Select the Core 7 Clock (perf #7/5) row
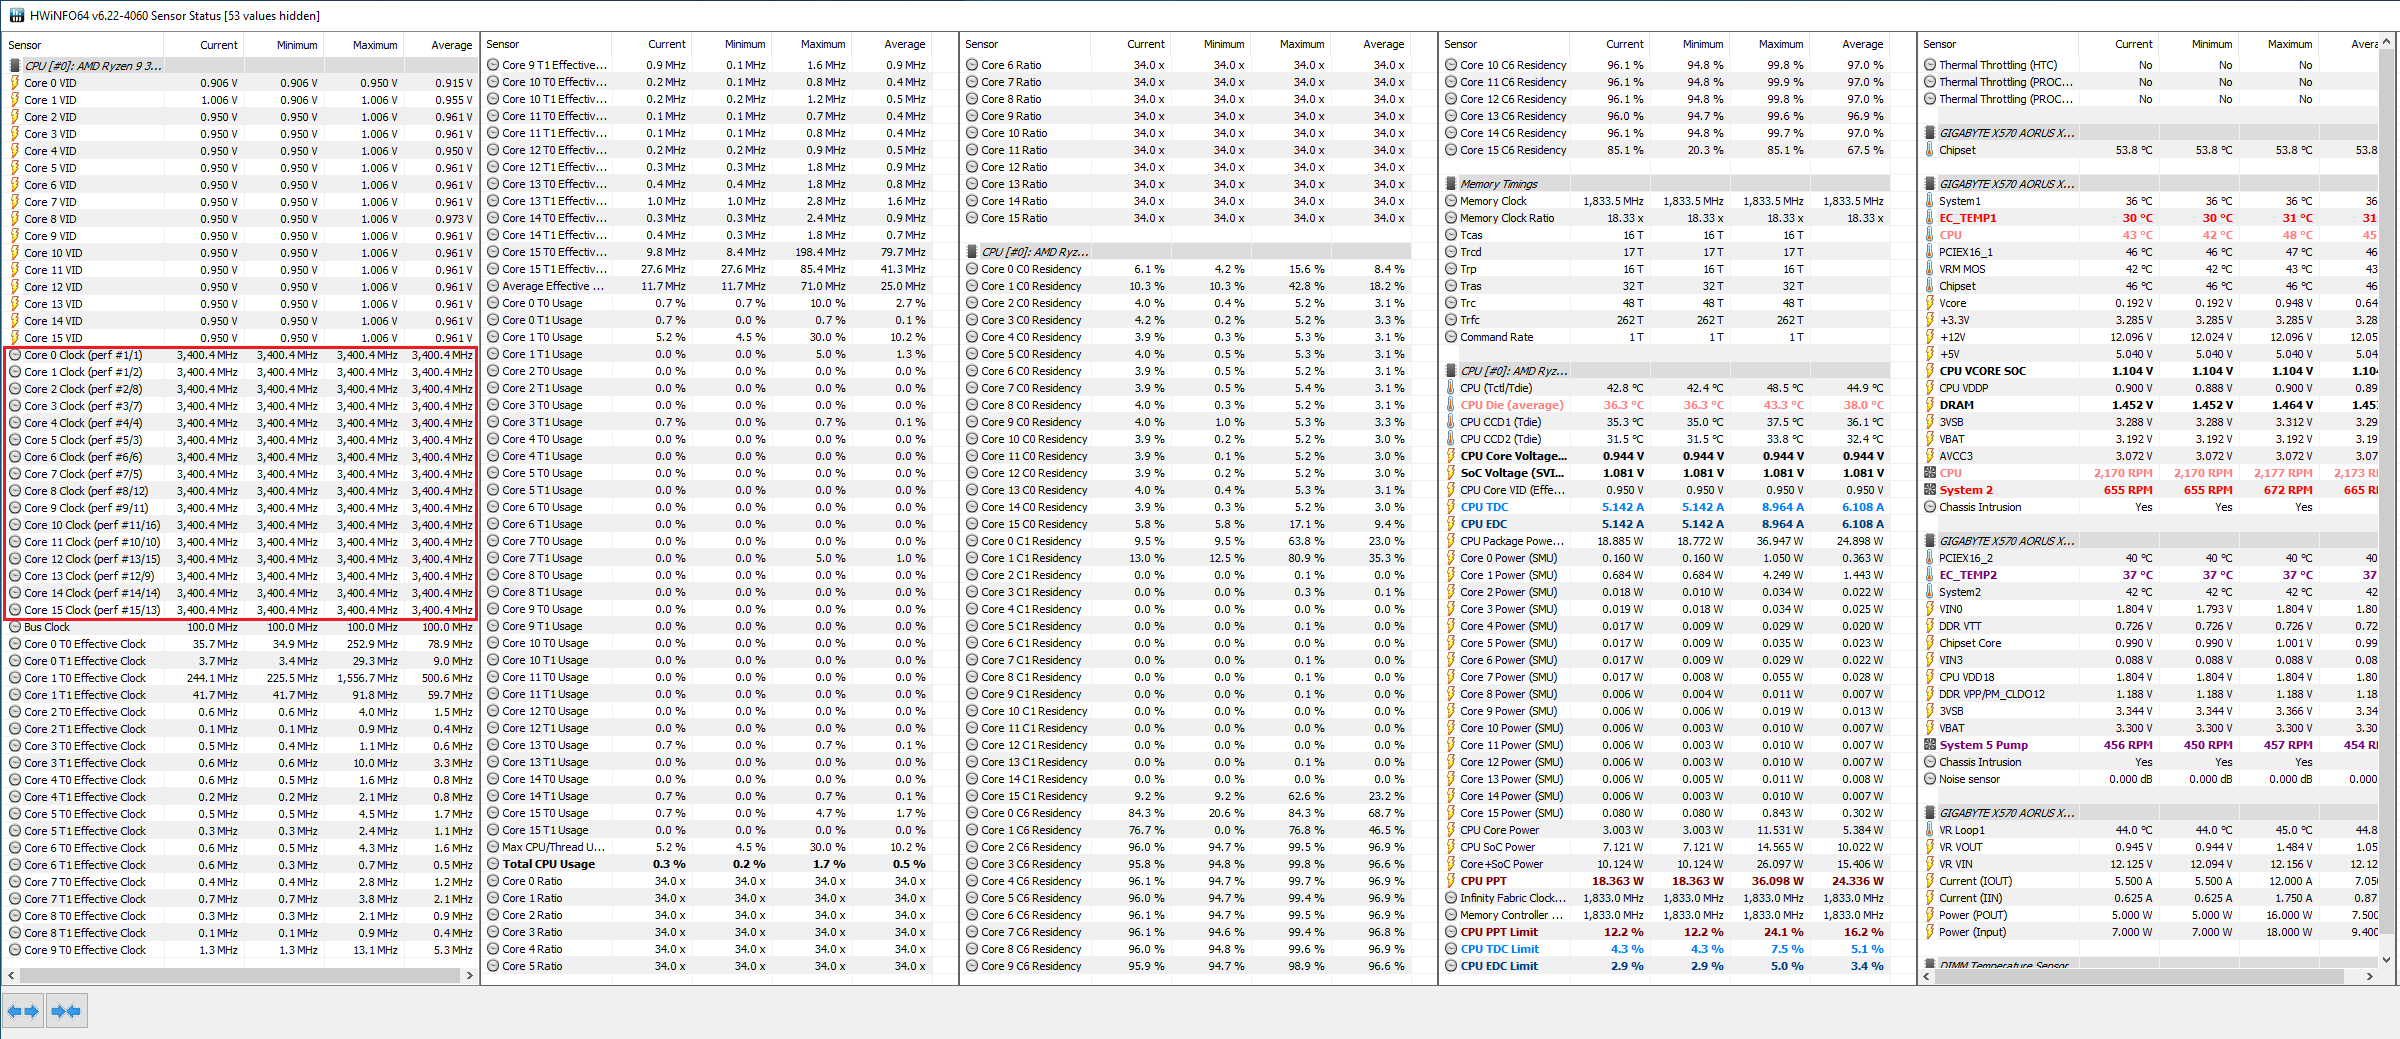This screenshot has height=1039, width=2400. coord(241,474)
